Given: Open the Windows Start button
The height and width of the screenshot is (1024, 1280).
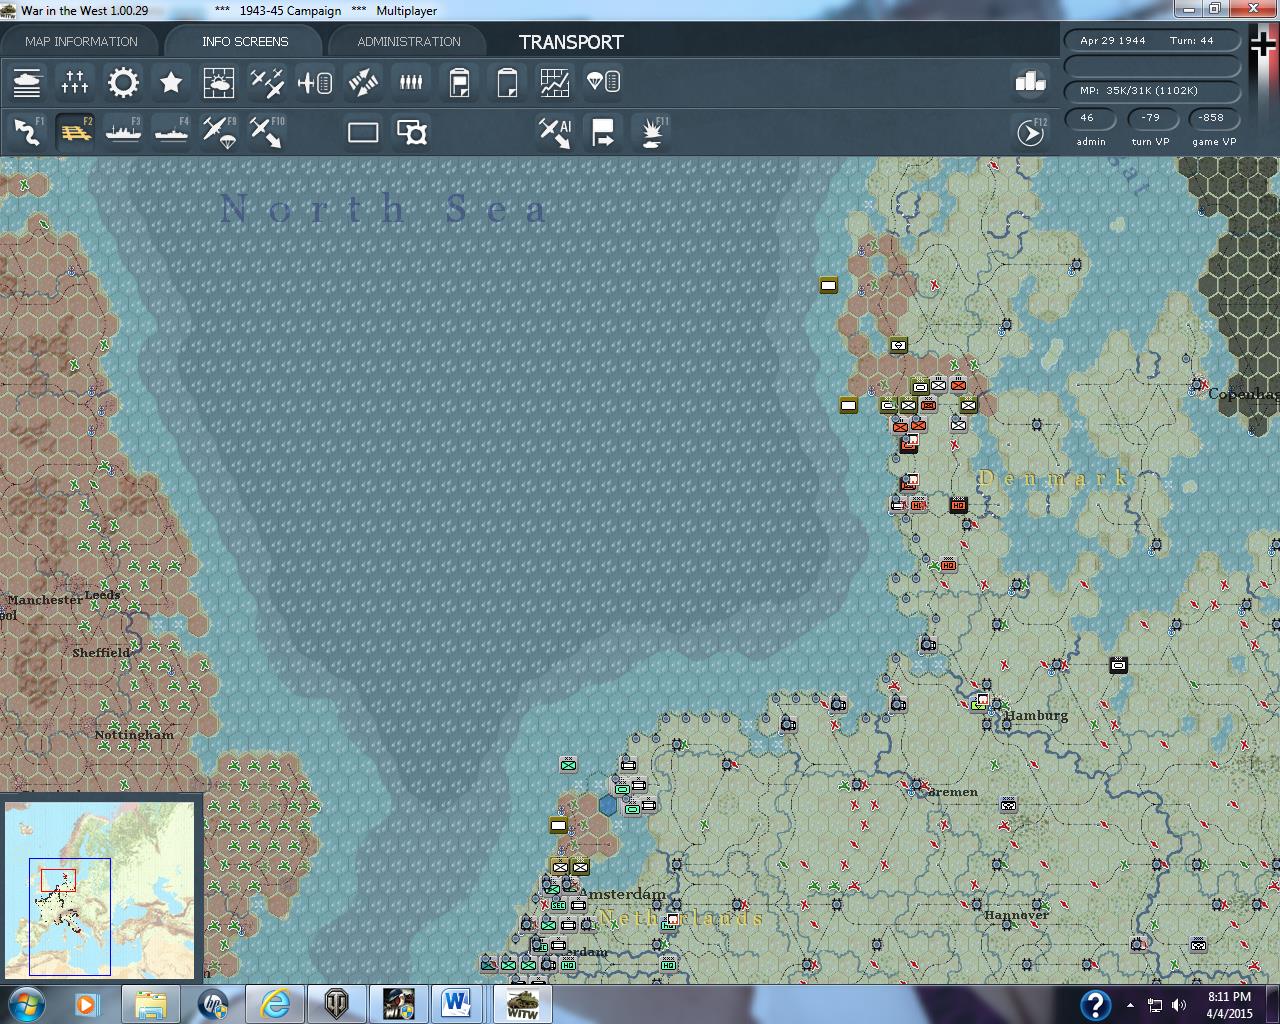Looking at the screenshot, I should [26, 1003].
